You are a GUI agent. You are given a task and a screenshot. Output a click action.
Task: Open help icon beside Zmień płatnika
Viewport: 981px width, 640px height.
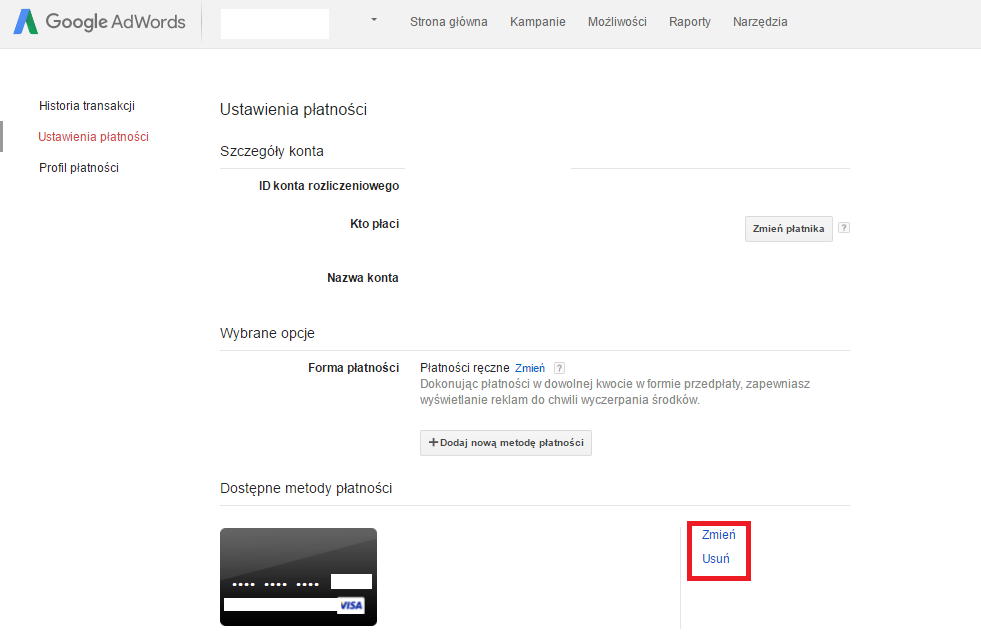[844, 228]
